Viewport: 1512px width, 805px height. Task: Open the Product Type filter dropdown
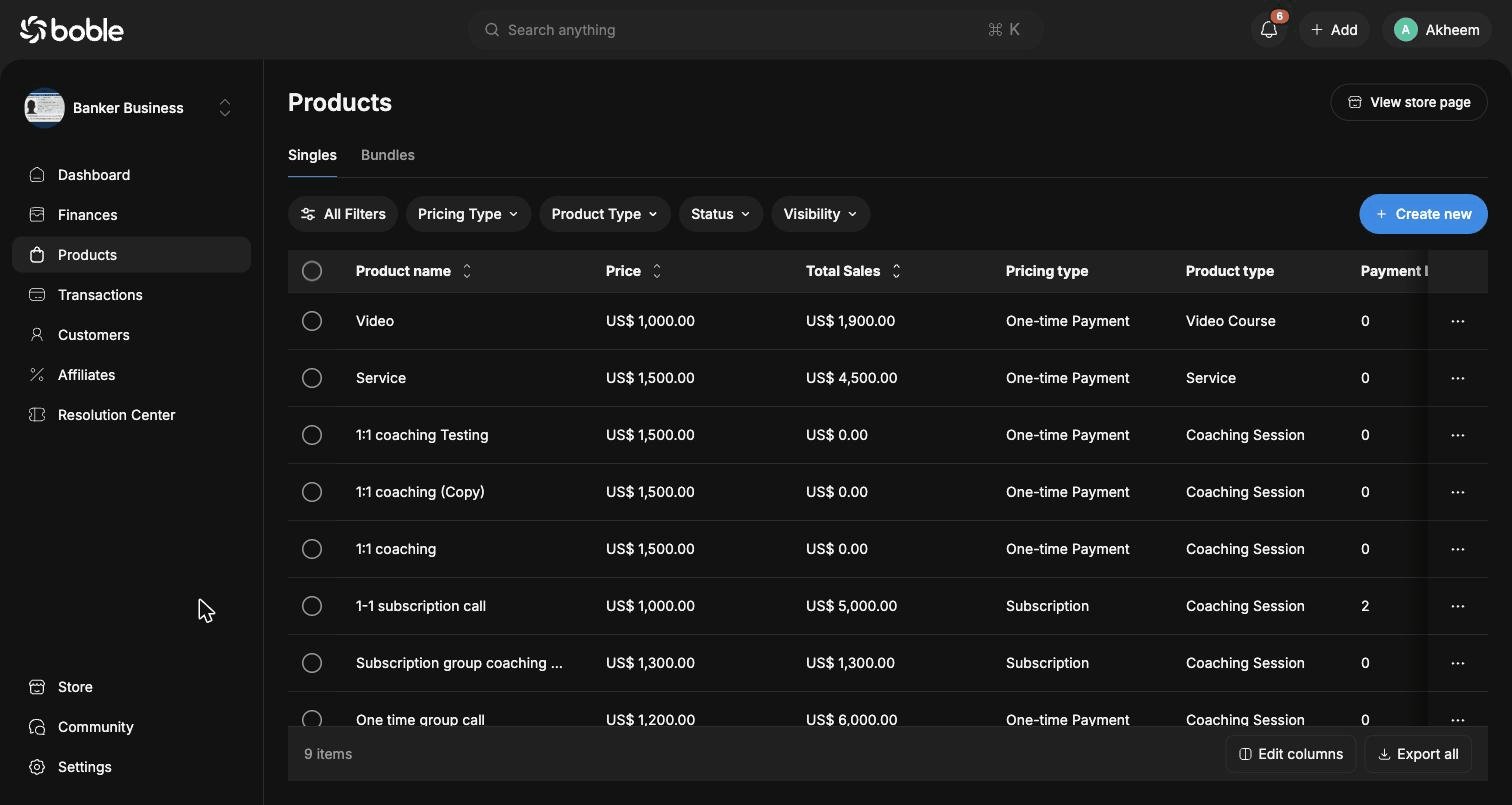[605, 214]
